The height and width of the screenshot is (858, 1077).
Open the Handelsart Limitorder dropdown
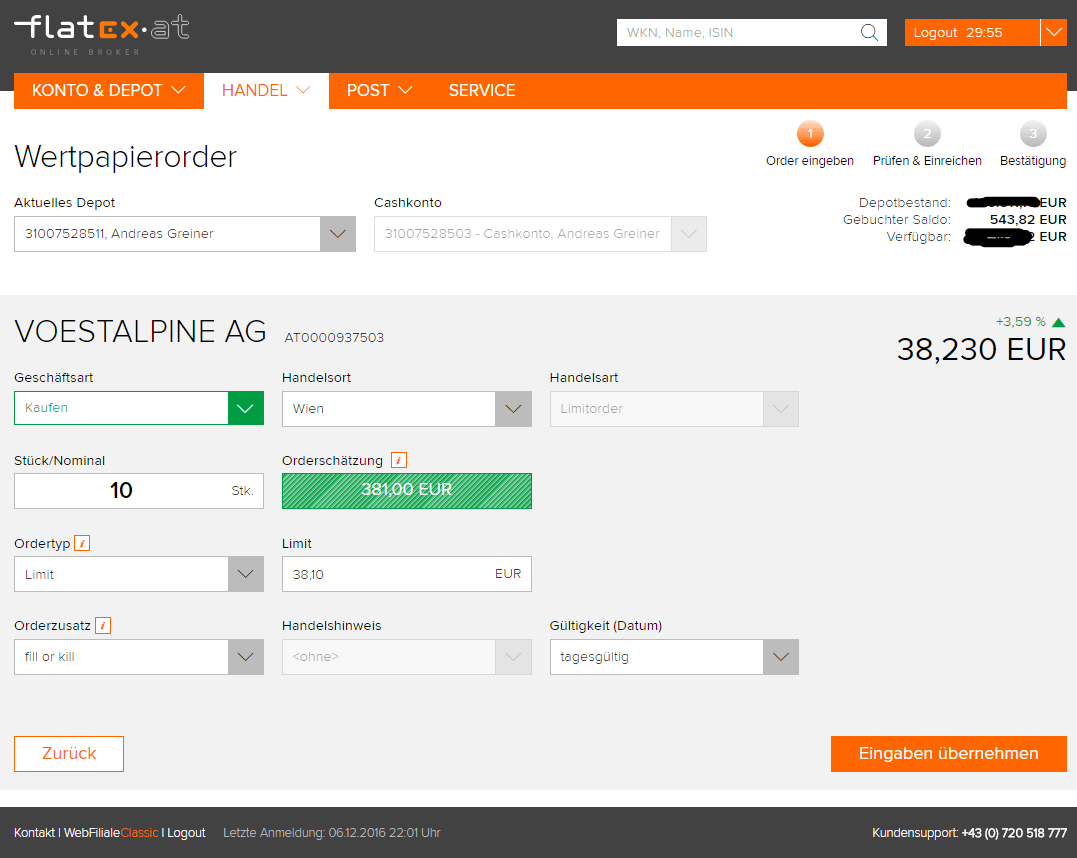pos(674,409)
